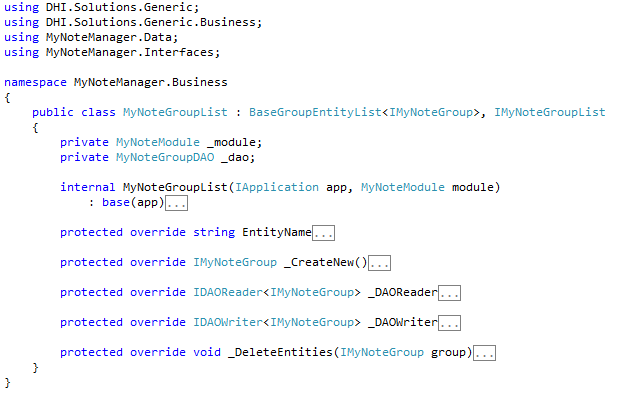Click the BaseGroupEntityList base class name
Viewport: 621px width, 399px height.
pyautogui.click(x=315, y=113)
